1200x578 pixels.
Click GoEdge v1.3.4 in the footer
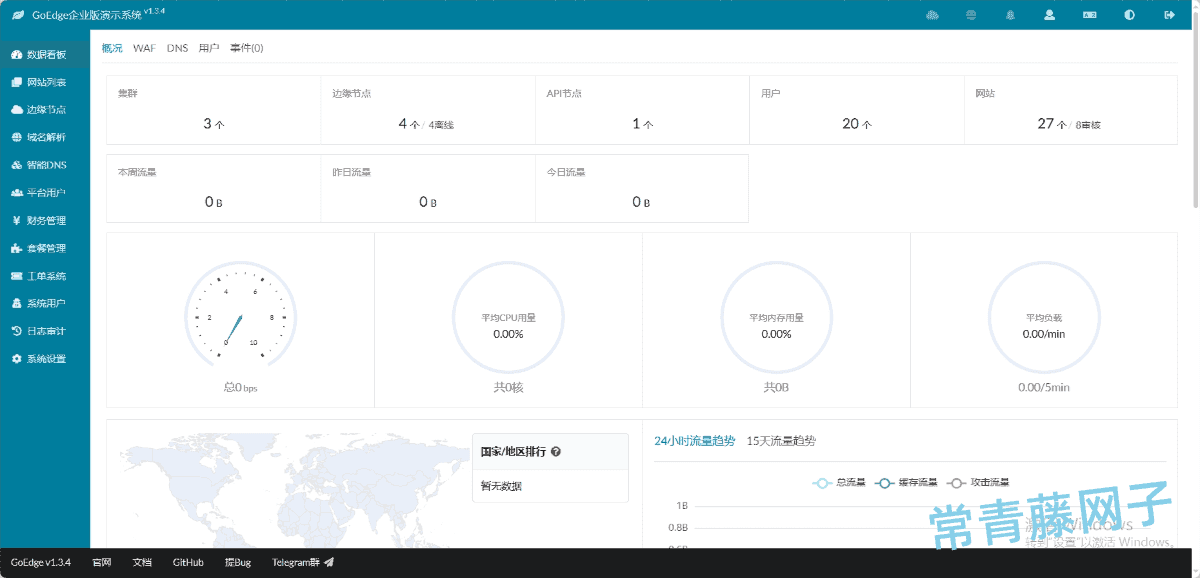click(41, 563)
